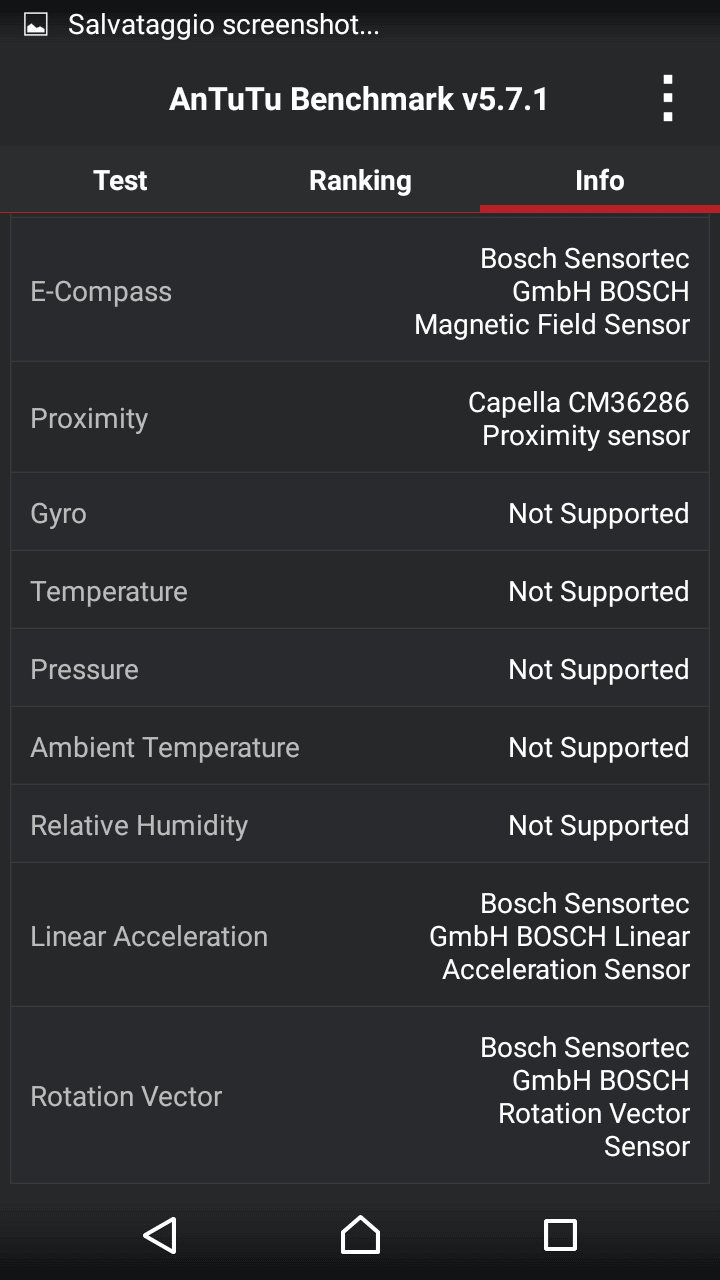Screen dimensions: 720x1280
Task: Tap the Relative Humidity row
Action: pos(360,825)
